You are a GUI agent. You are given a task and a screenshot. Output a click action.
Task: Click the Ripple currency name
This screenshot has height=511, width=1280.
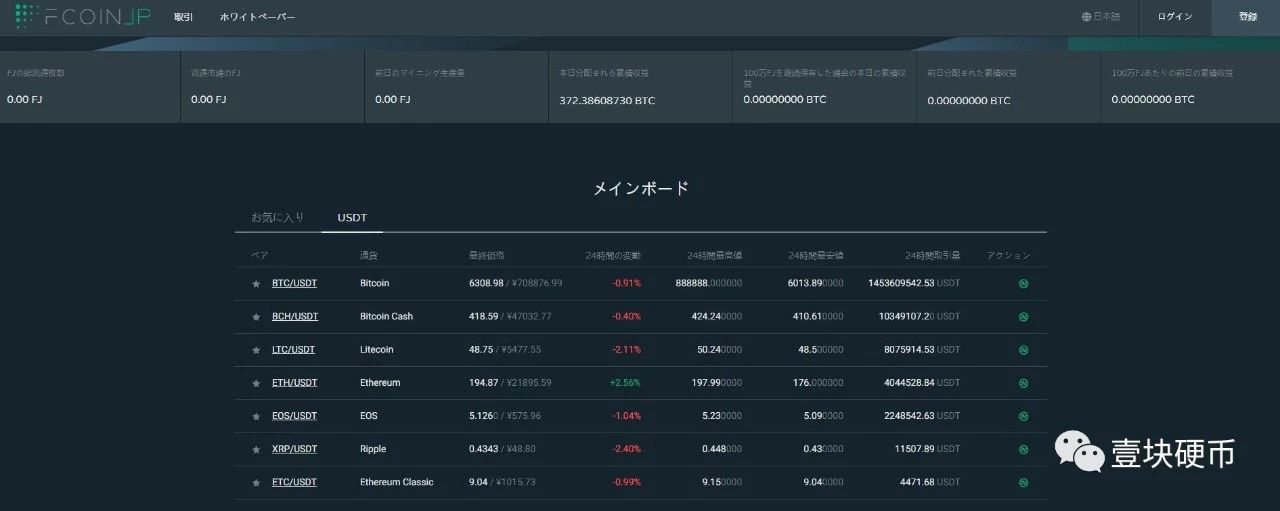(373, 449)
